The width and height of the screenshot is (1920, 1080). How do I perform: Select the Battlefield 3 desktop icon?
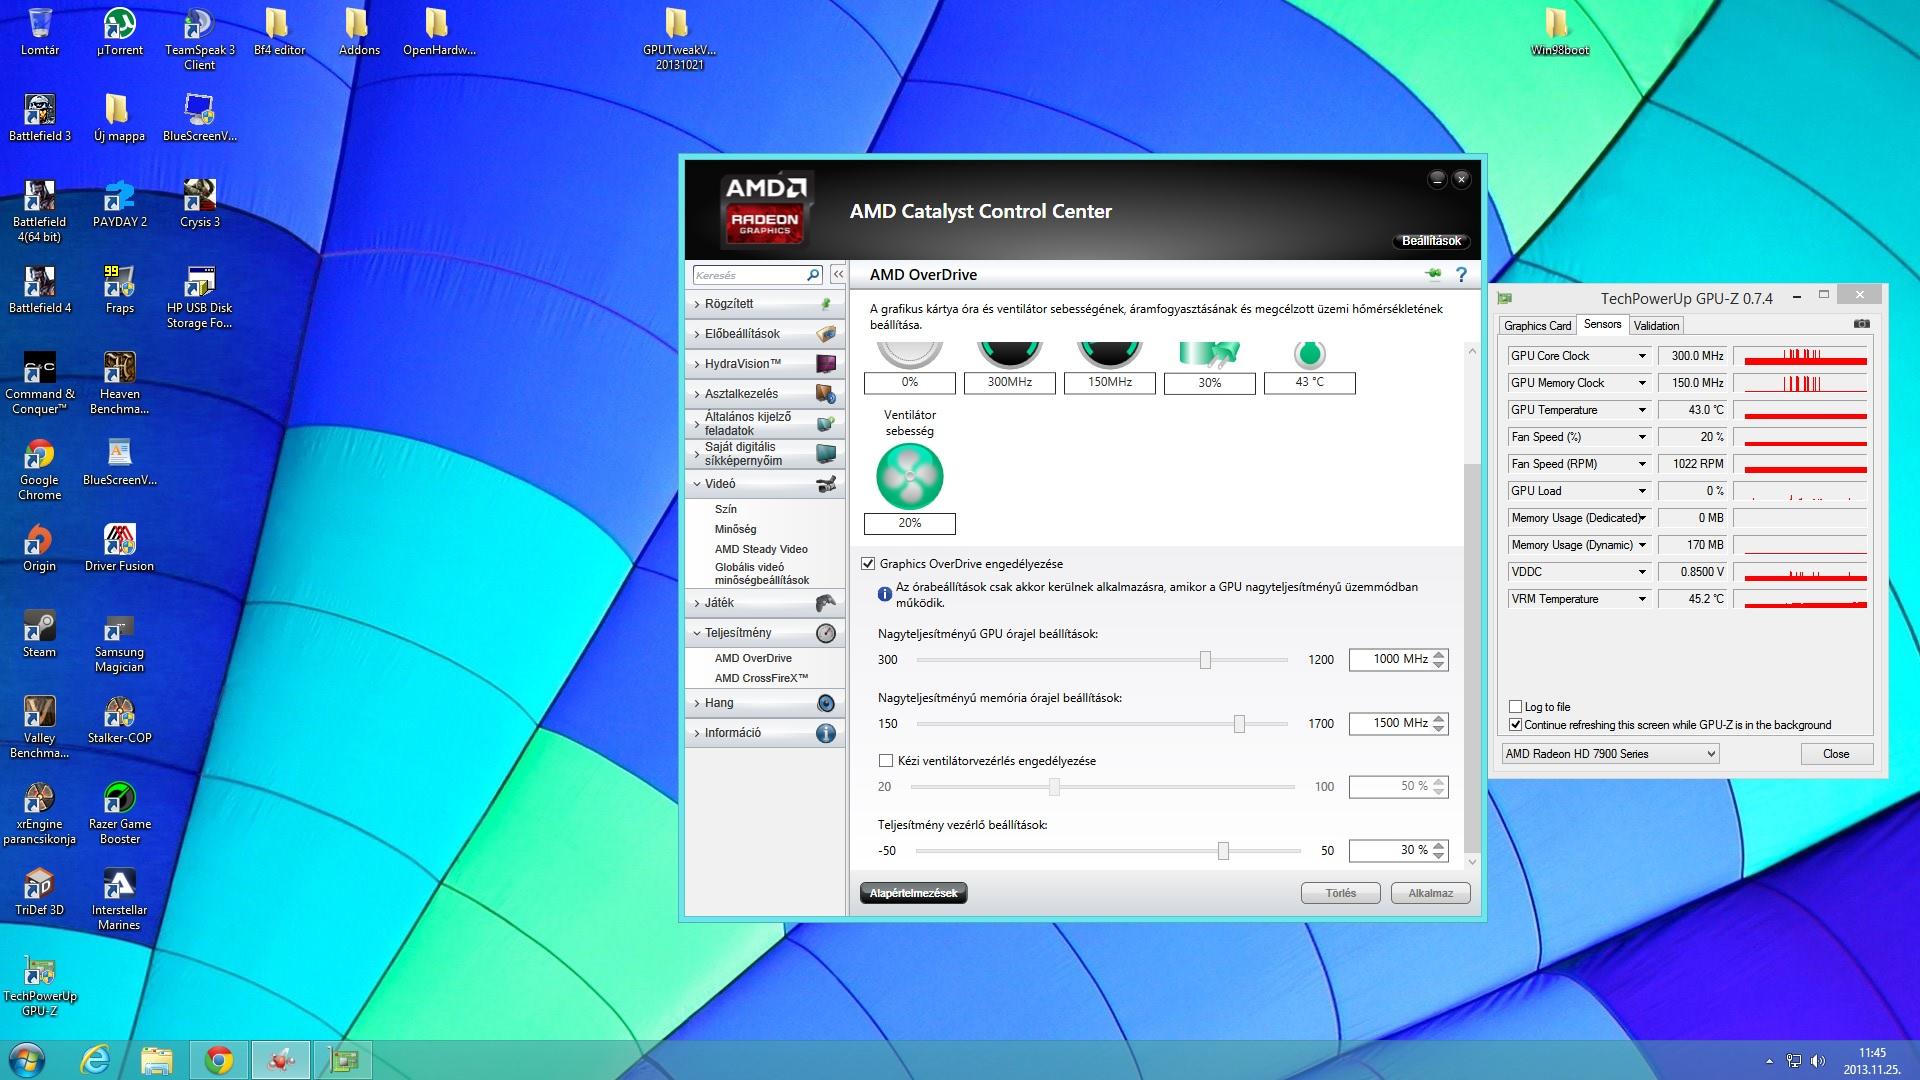[40, 117]
